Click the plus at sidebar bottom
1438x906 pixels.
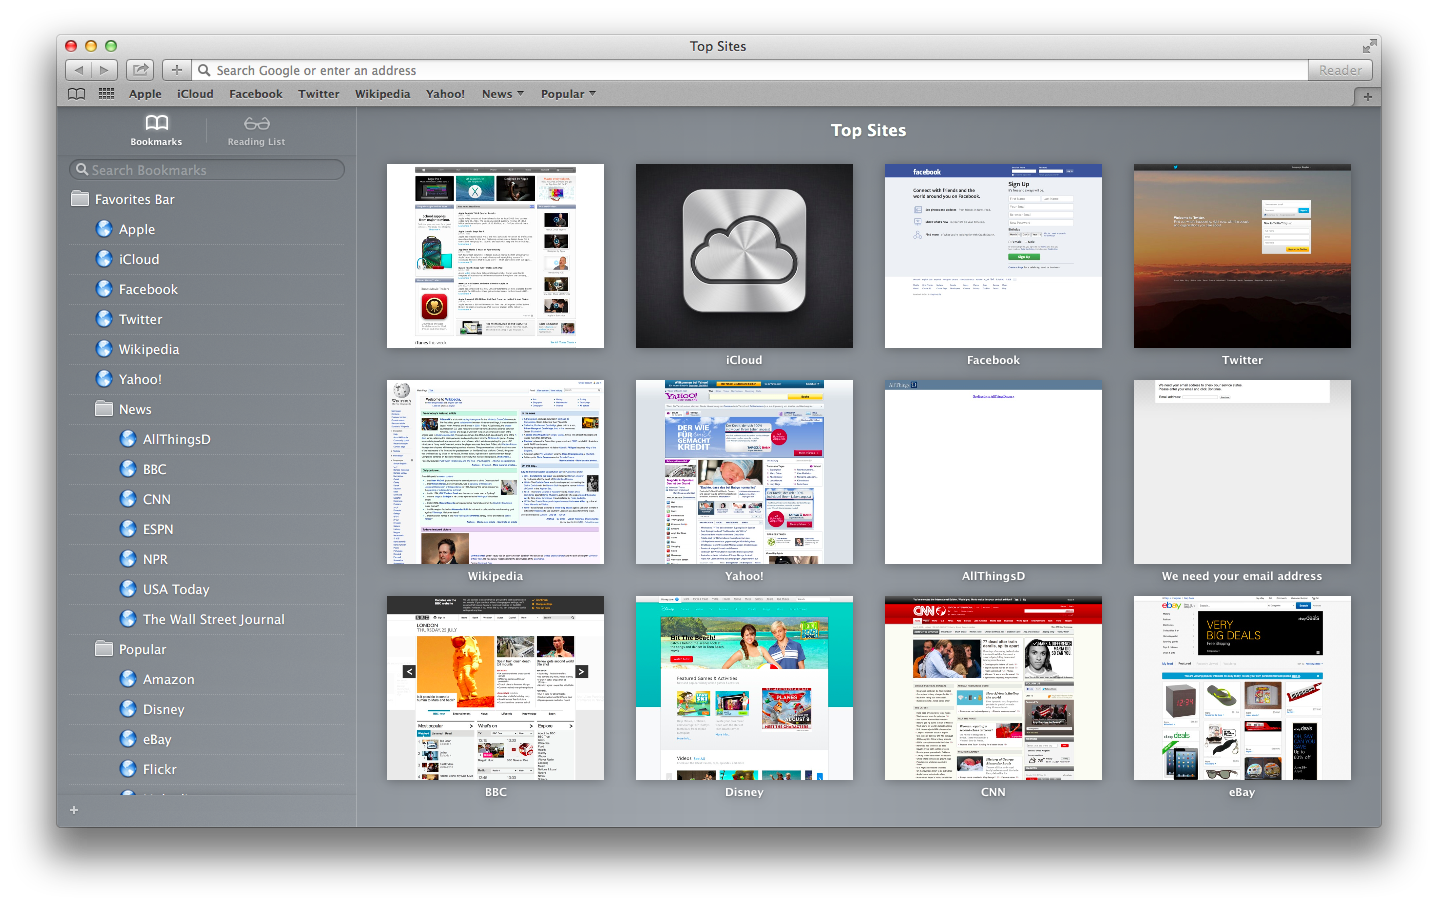point(74,810)
